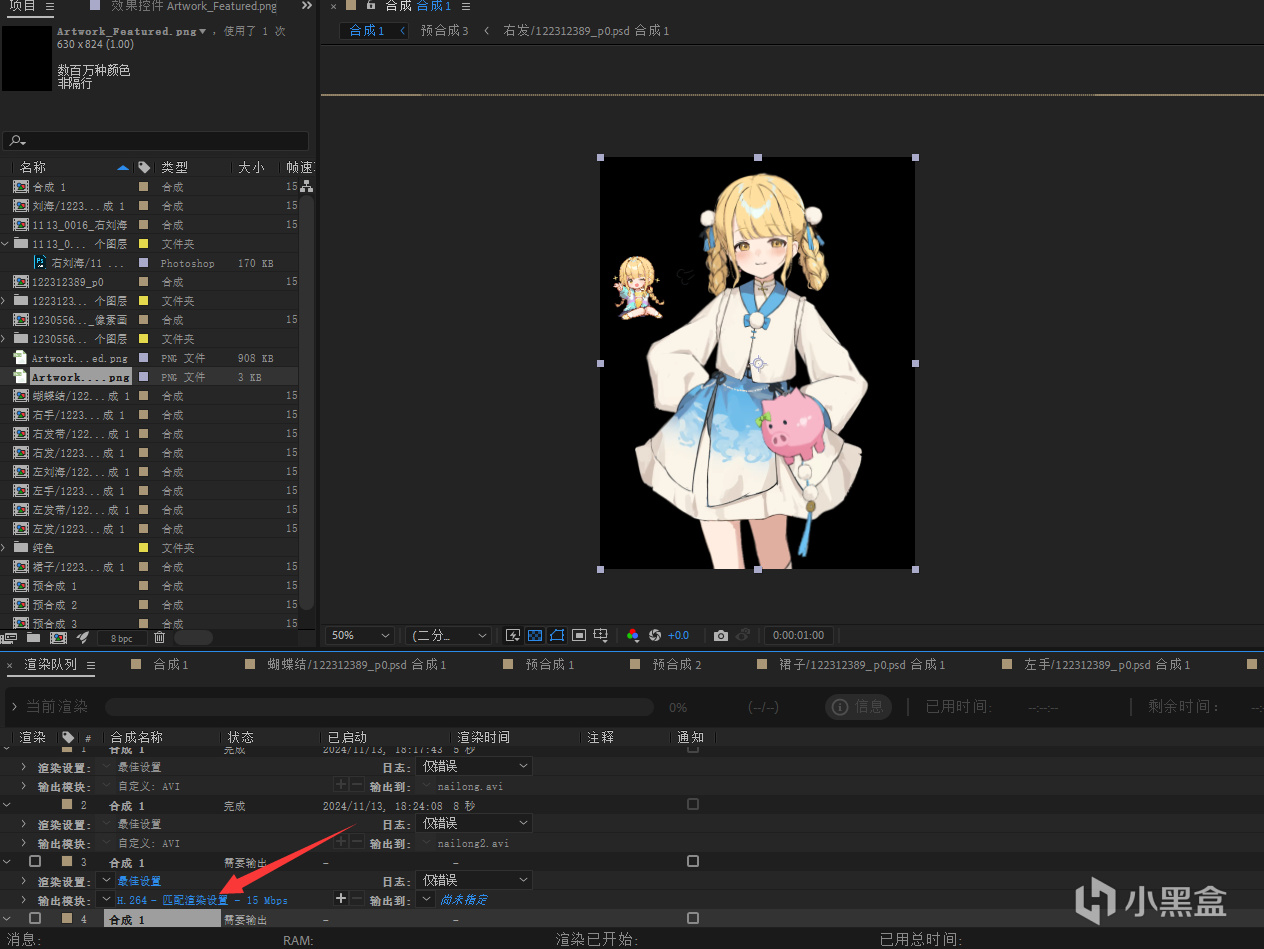Open the 日志 dropdown for queue item 3
The height and width of the screenshot is (949, 1264).
click(x=474, y=880)
